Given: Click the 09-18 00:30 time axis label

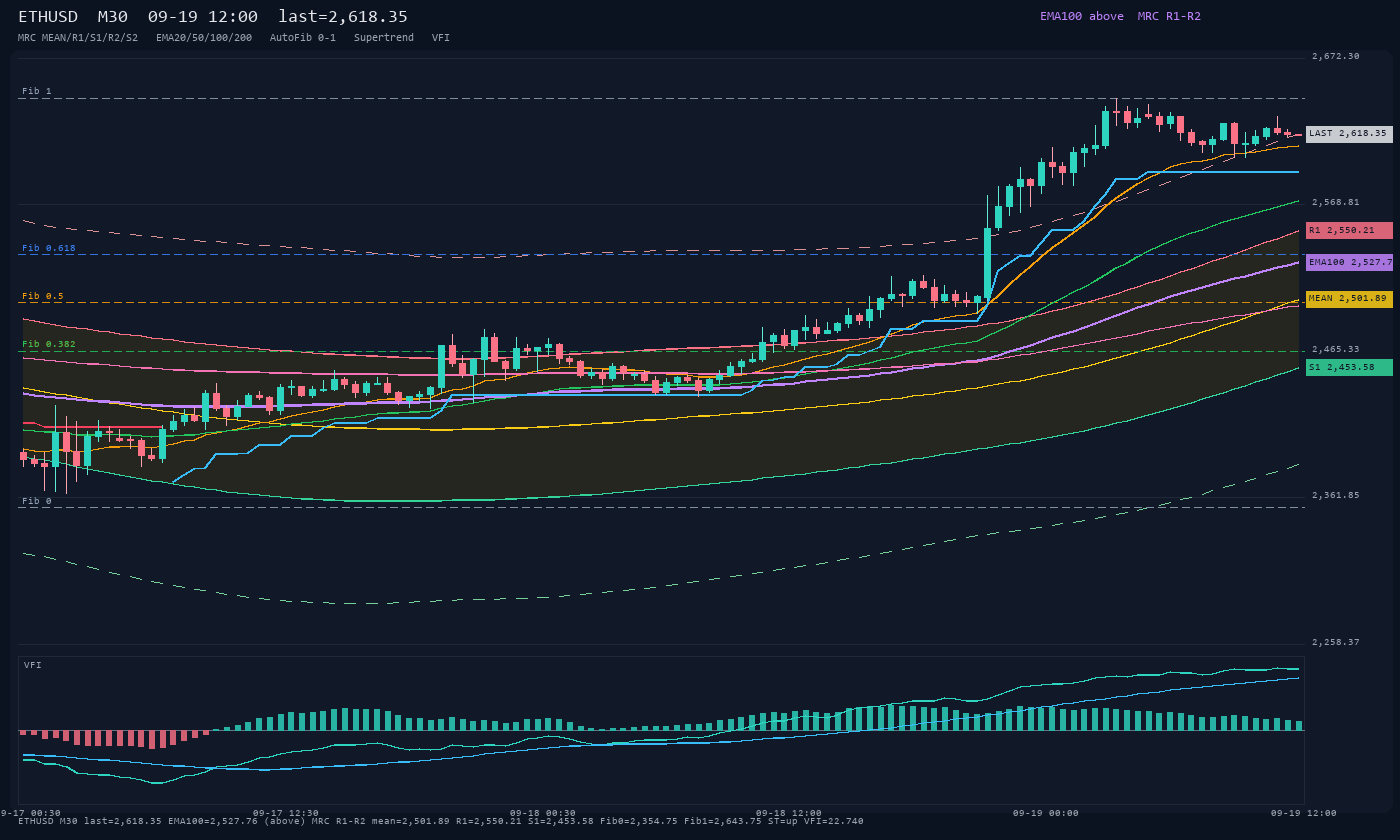Looking at the screenshot, I should click(543, 813).
